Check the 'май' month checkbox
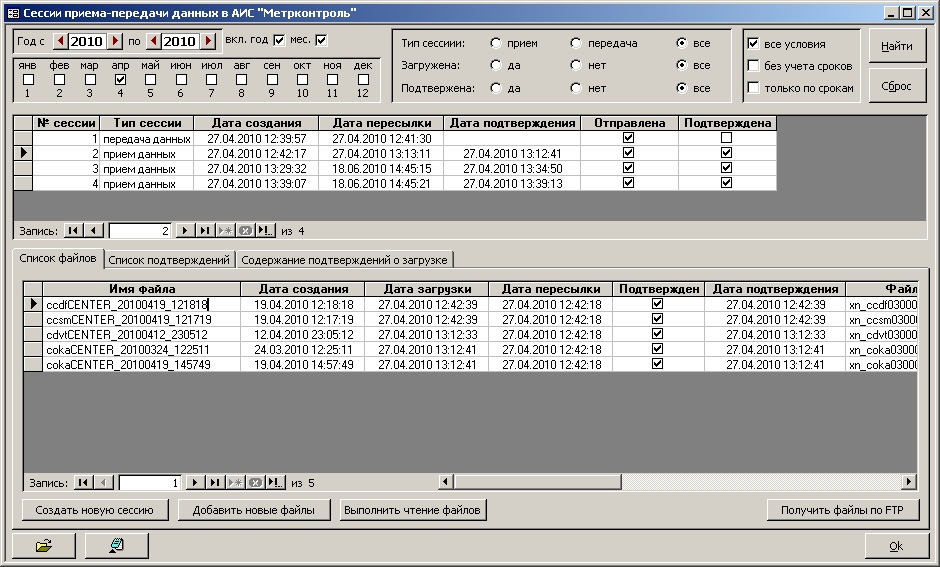Viewport: 940px width, 567px height. point(150,80)
